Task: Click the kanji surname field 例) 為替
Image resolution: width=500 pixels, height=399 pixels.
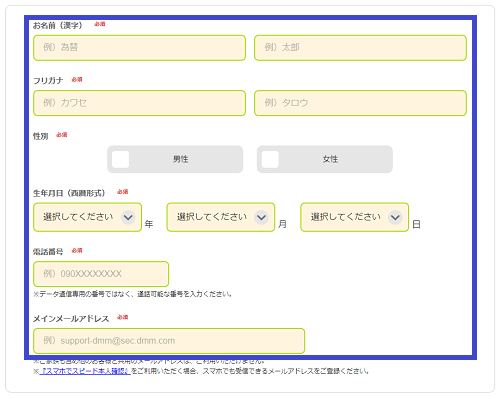Action: [139, 48]
